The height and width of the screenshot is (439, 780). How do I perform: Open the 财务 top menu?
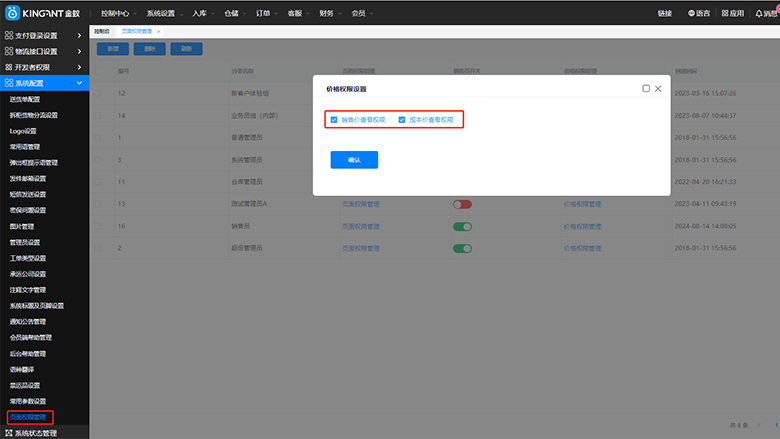pyautogui.click(x=330, y=13)
